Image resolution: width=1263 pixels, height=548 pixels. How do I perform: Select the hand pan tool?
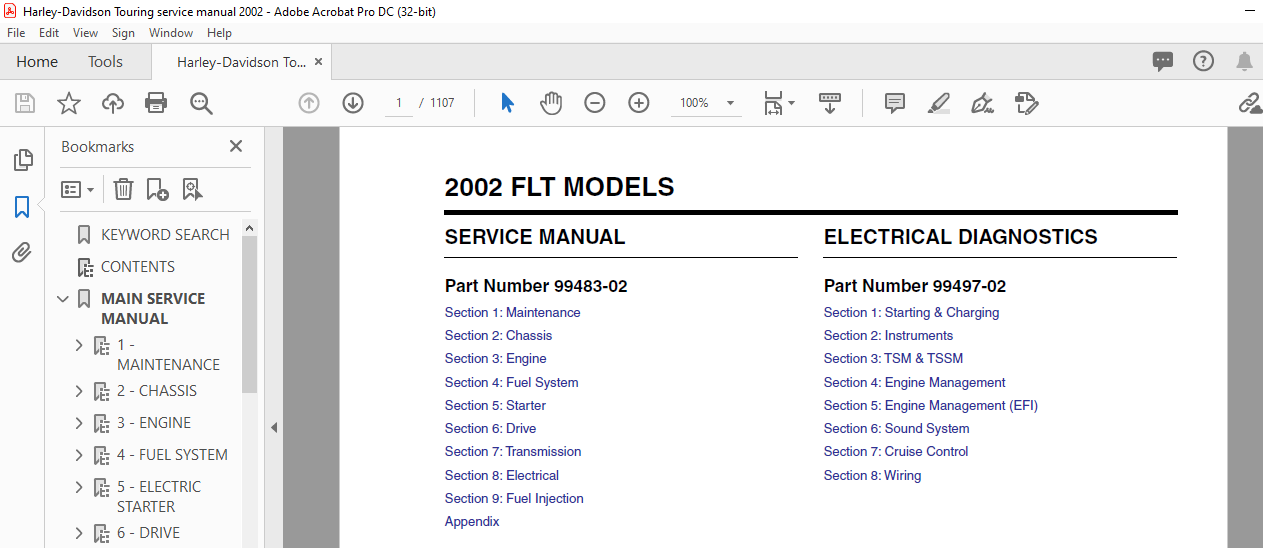click(x=551, y=103)
